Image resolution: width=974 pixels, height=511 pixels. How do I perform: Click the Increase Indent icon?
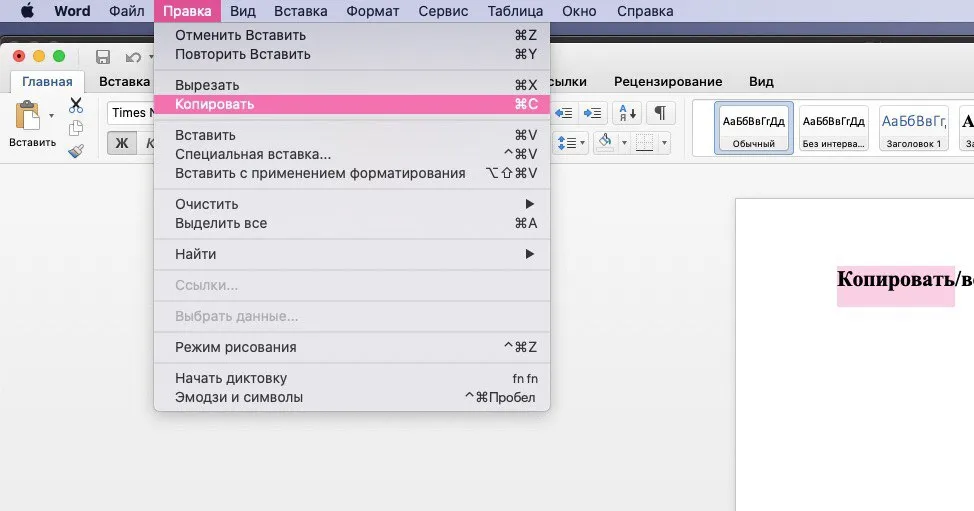coord(593,113)
